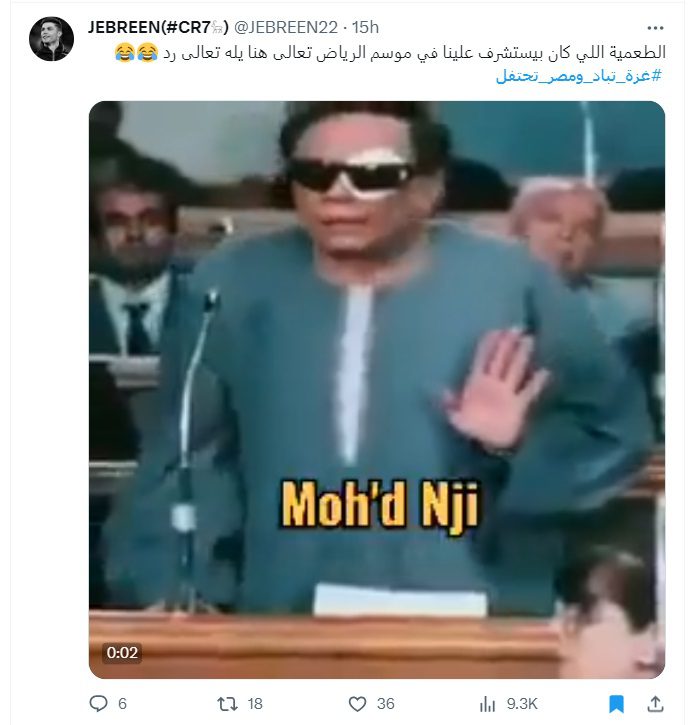This screenshot has width=695, height=725.
Task: Click the reply speech bubble icon
Action: tap(98, 704)
